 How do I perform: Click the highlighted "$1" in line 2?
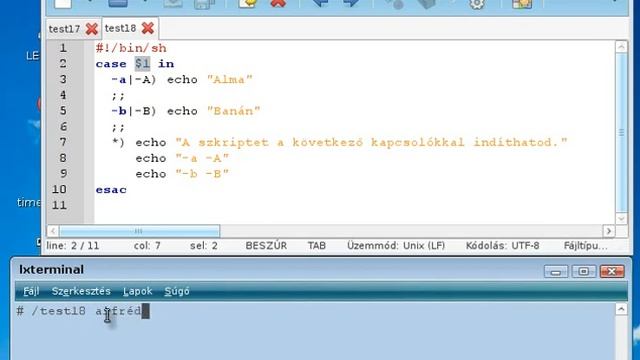(x=142, y=64)
